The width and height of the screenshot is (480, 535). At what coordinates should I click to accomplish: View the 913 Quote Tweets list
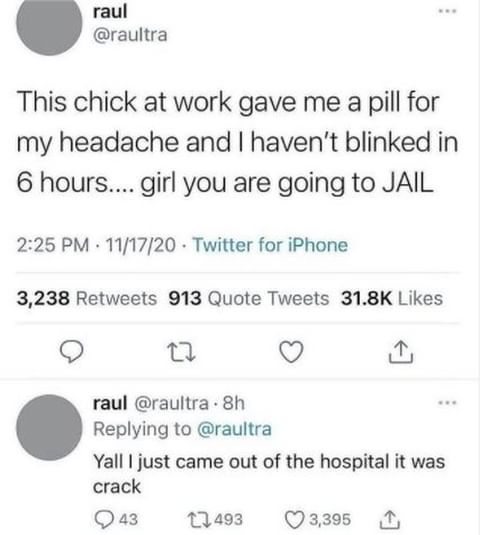pos(249,298)
